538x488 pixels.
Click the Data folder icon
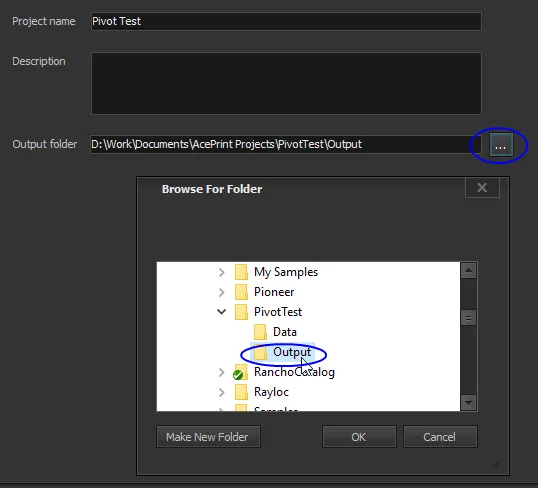[260, 332]
